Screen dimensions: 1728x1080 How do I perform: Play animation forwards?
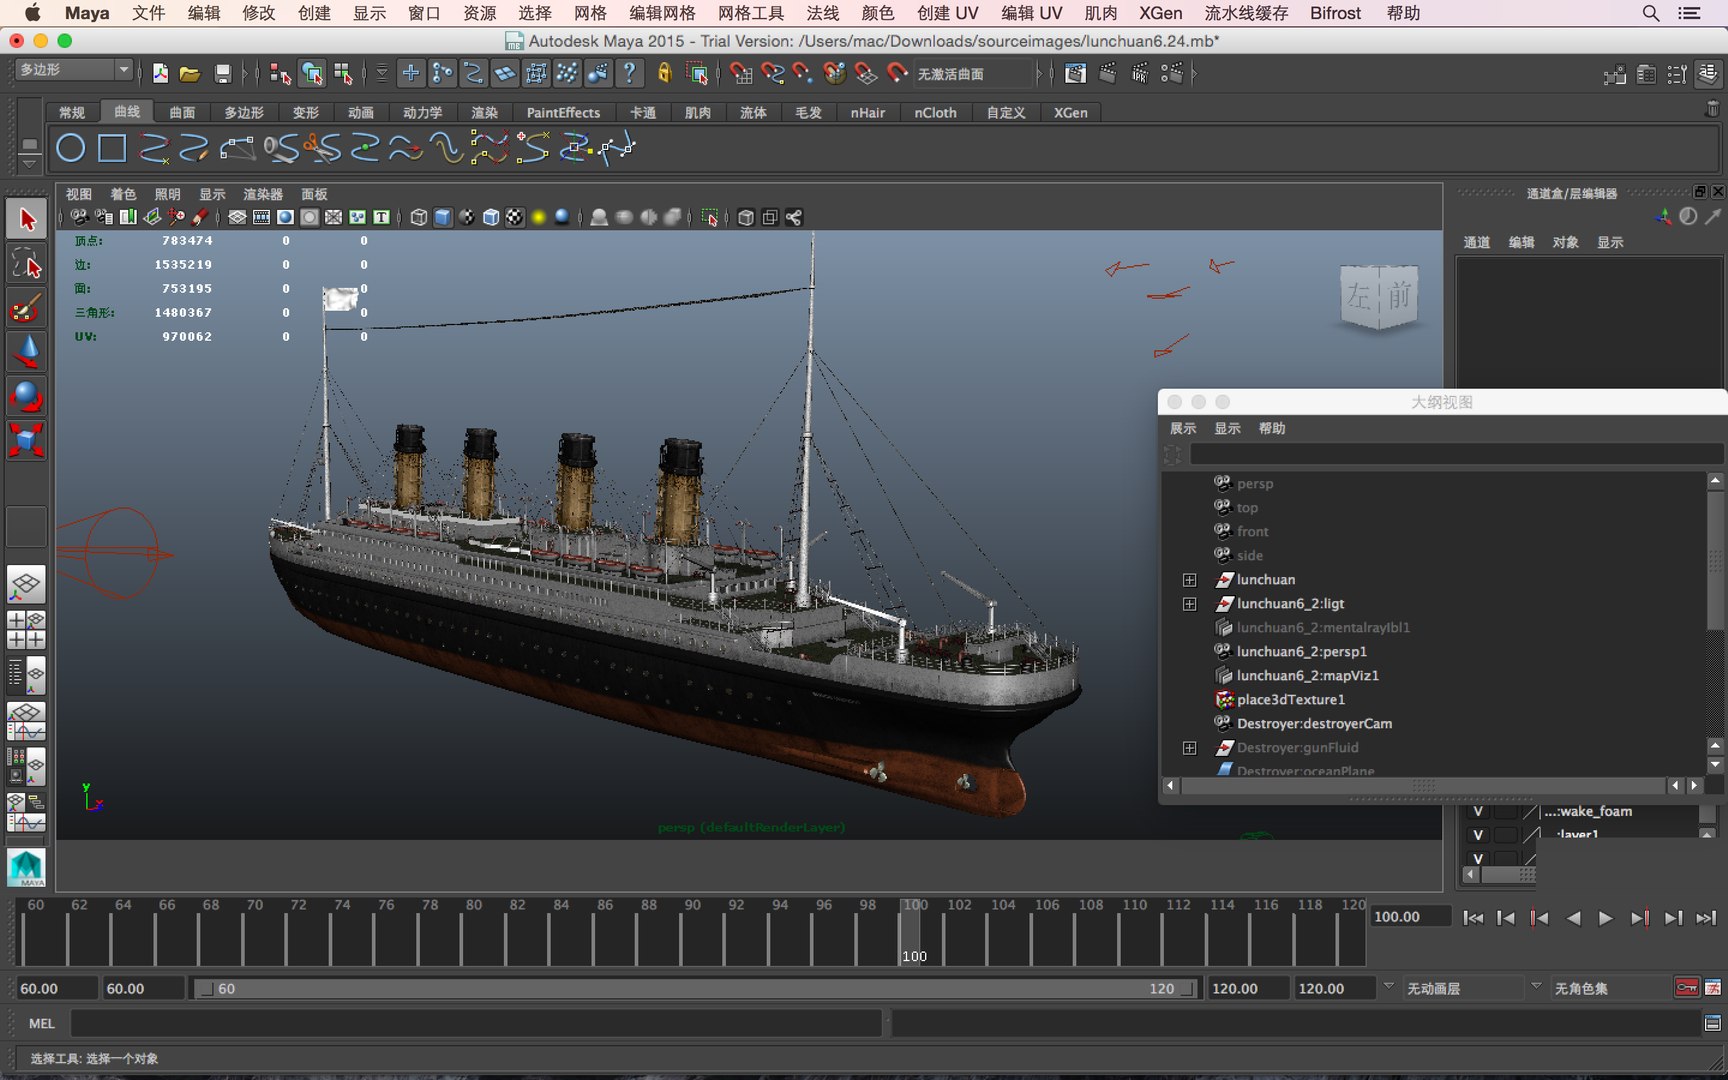point(1605,918)
